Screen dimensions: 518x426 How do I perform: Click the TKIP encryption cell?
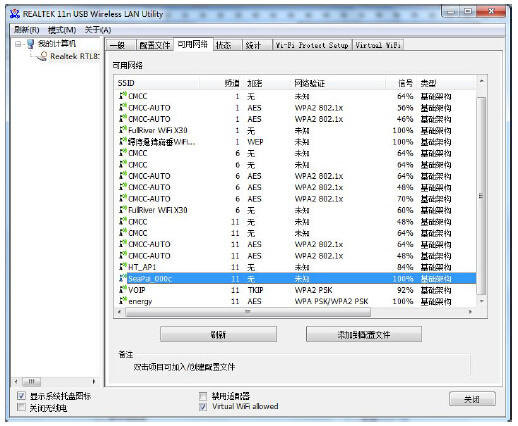click(255, 290)
